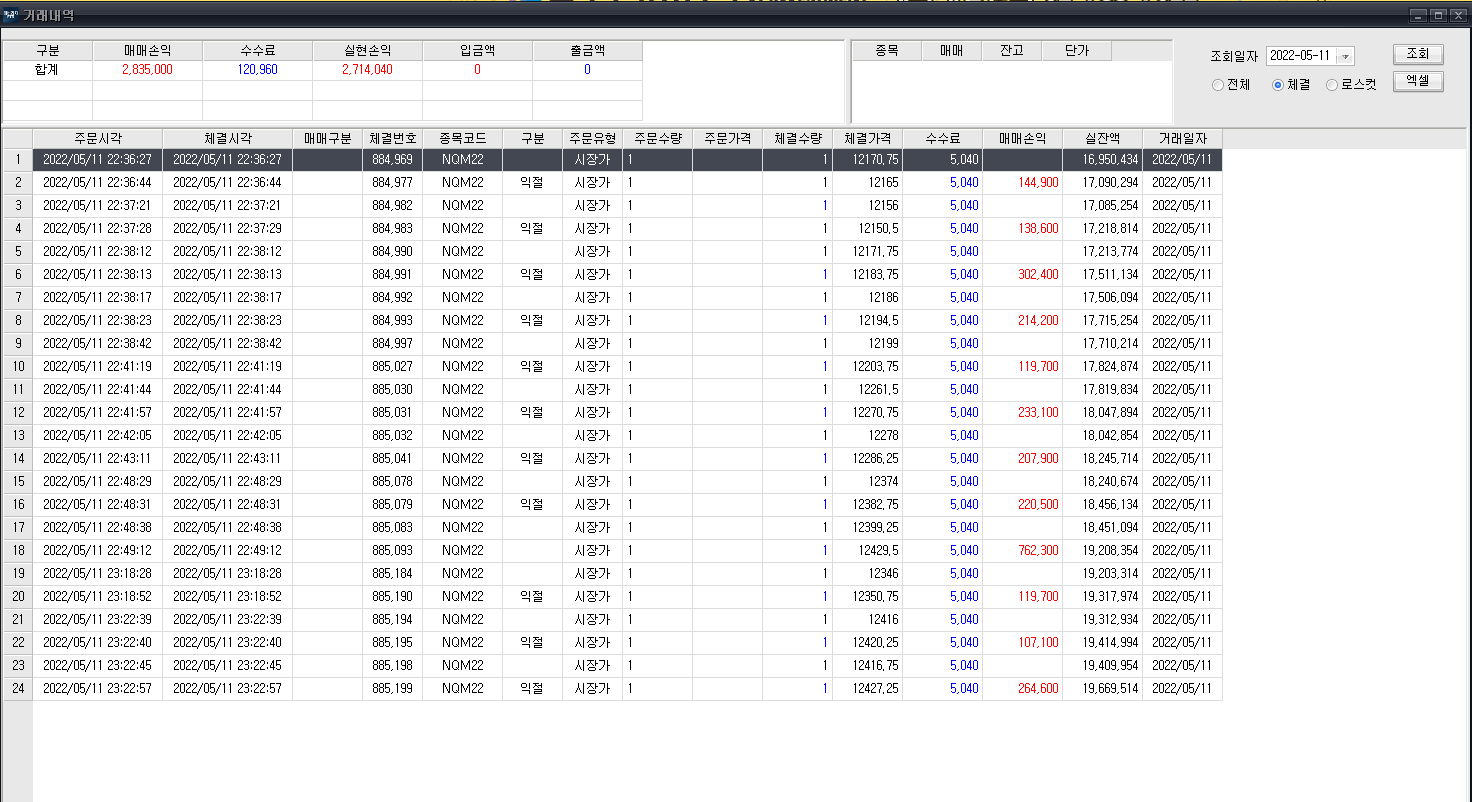The height and width of the screenshot is (802, 1472).
Task: Select the 로스컷 radio option
Action: [x=1351, y=85]
